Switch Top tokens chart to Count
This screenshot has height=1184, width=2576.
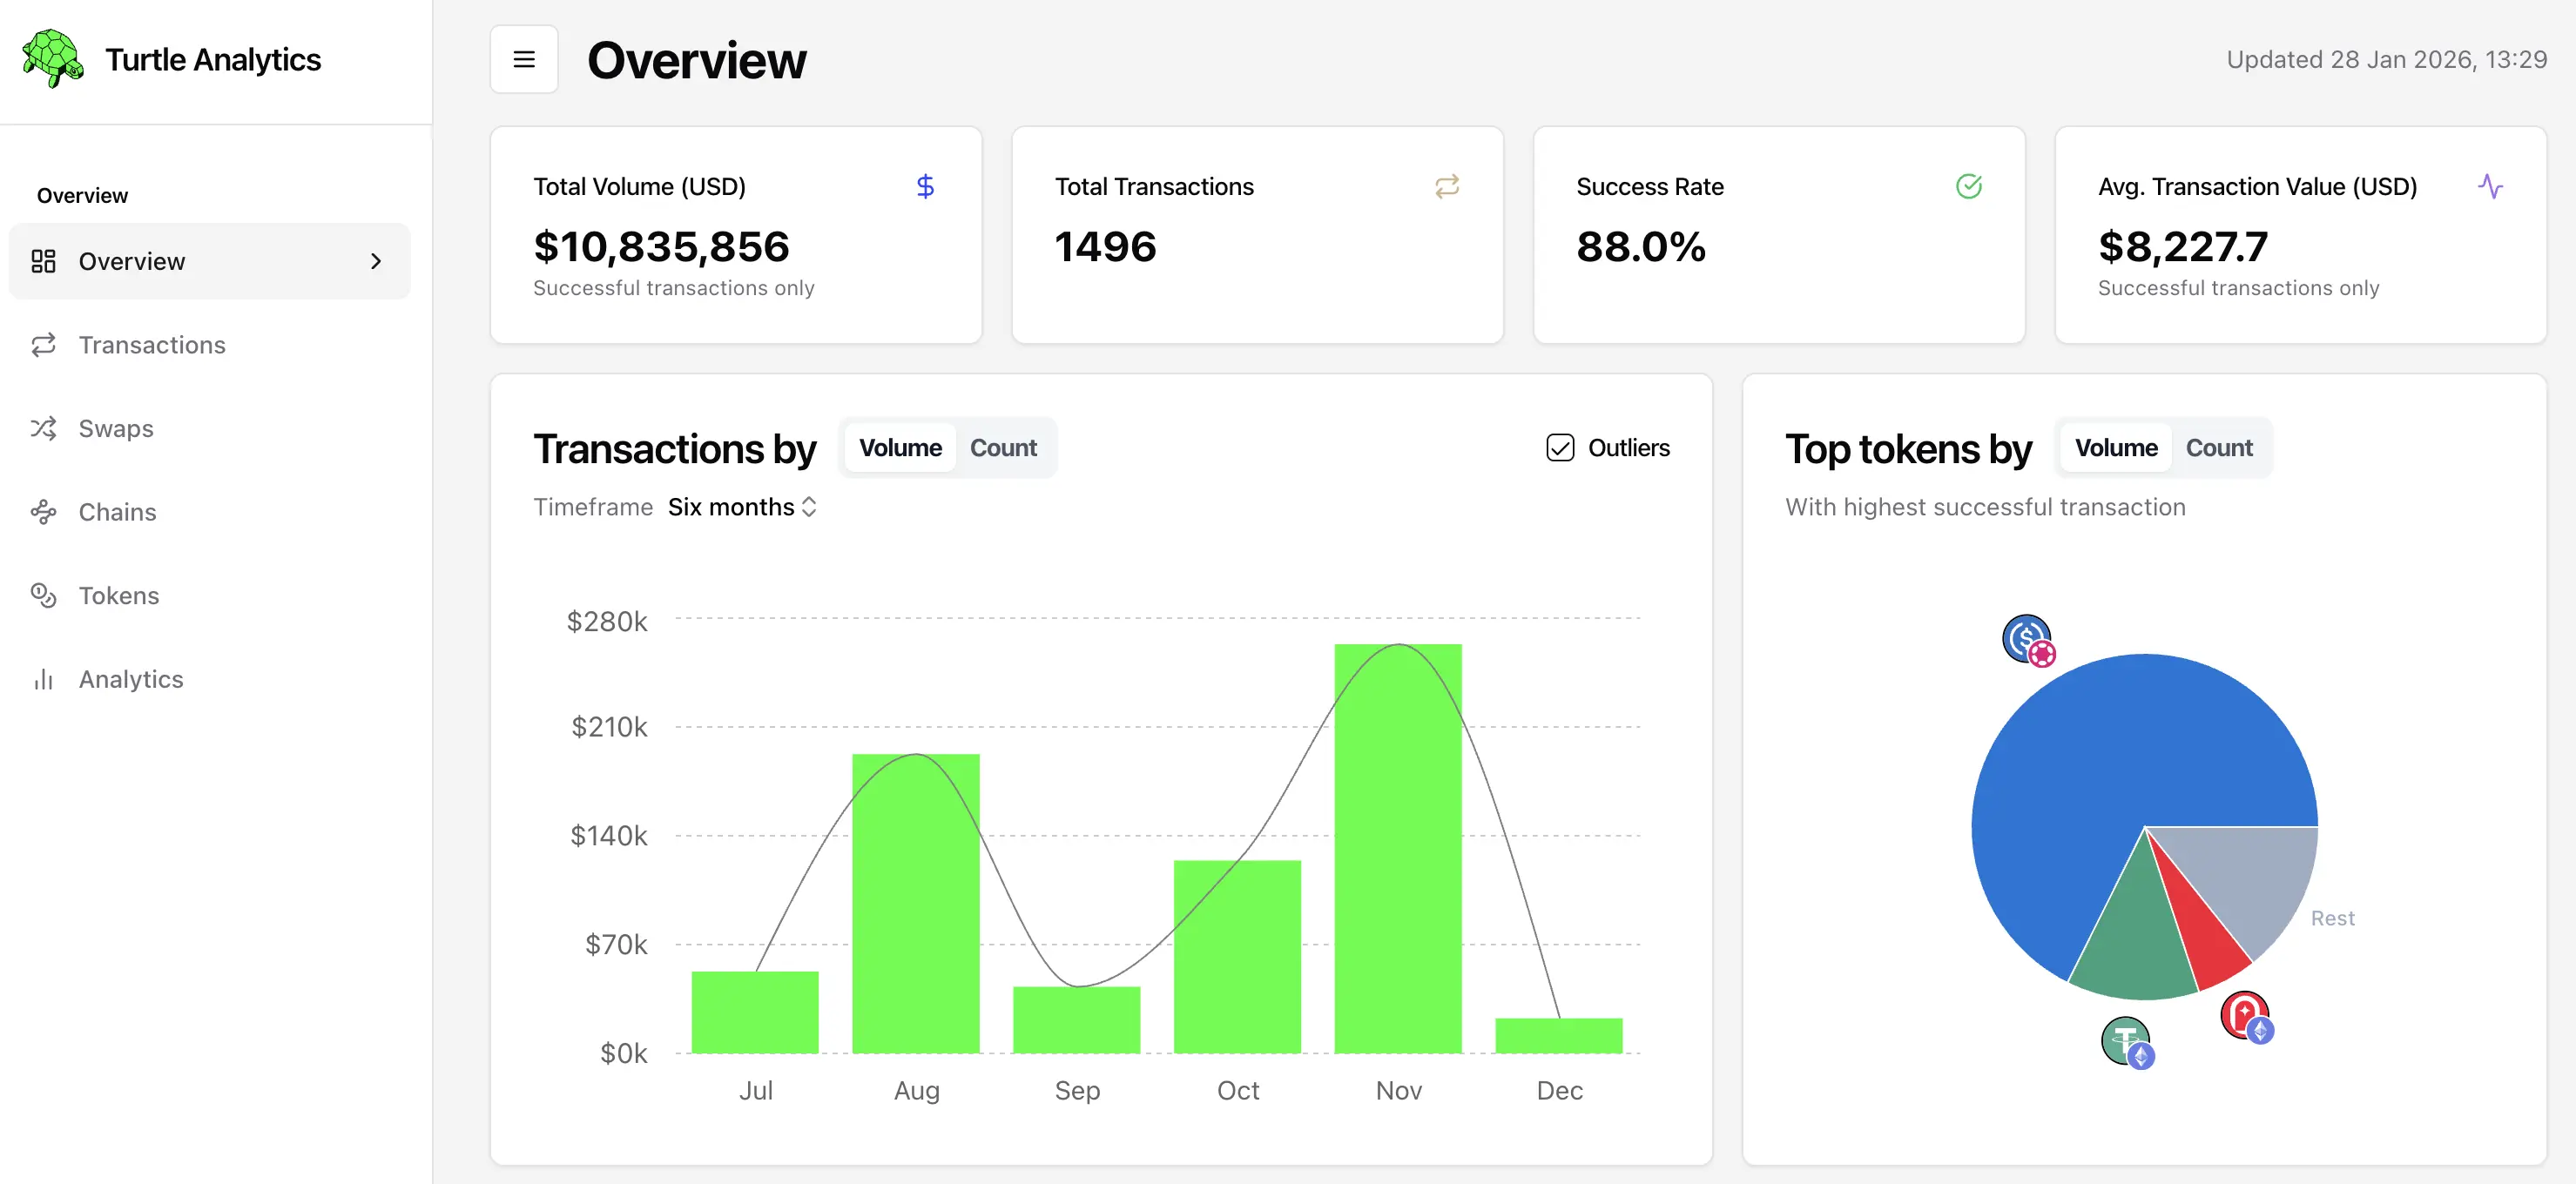click(2218, 448)
